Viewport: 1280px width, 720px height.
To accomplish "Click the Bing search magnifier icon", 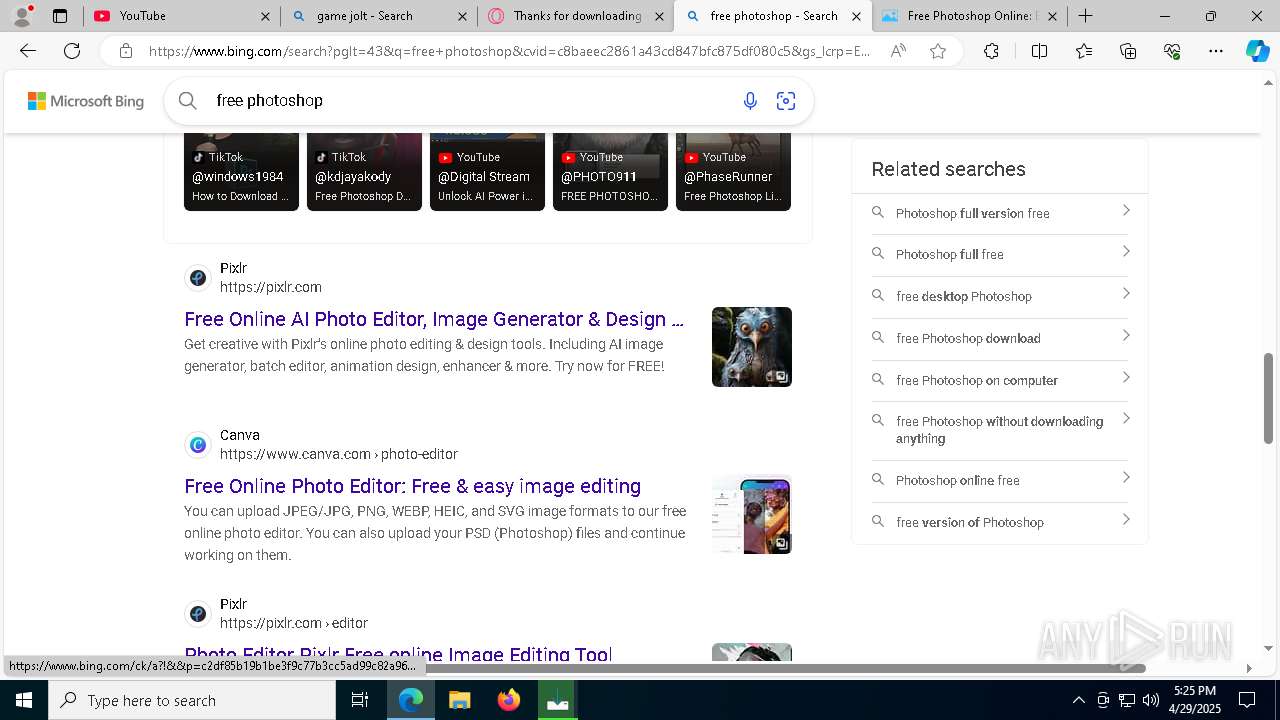I will click(x=187, y=100).
